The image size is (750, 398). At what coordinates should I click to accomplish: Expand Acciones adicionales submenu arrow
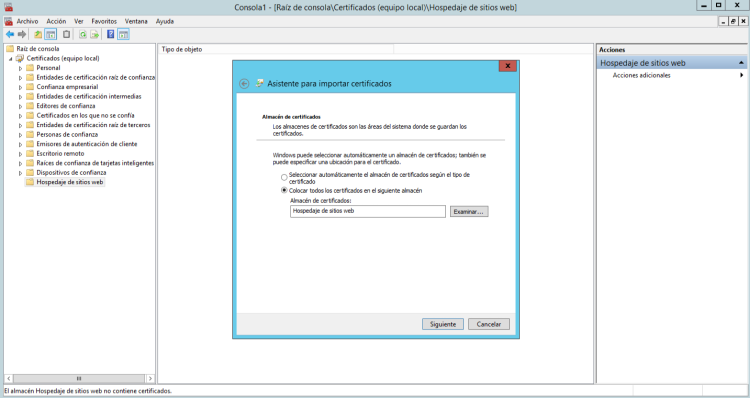click(741, 76)
